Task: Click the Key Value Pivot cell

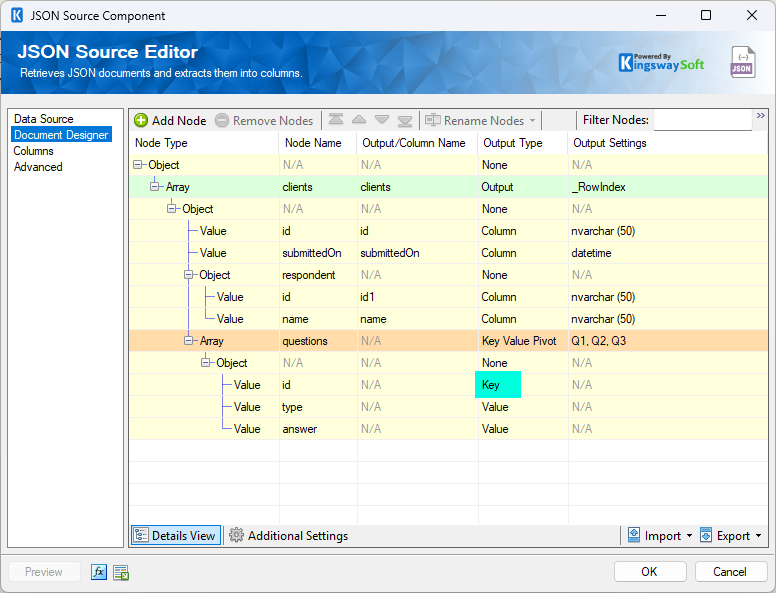Action: pyautogui.click(x=523, y=341)
